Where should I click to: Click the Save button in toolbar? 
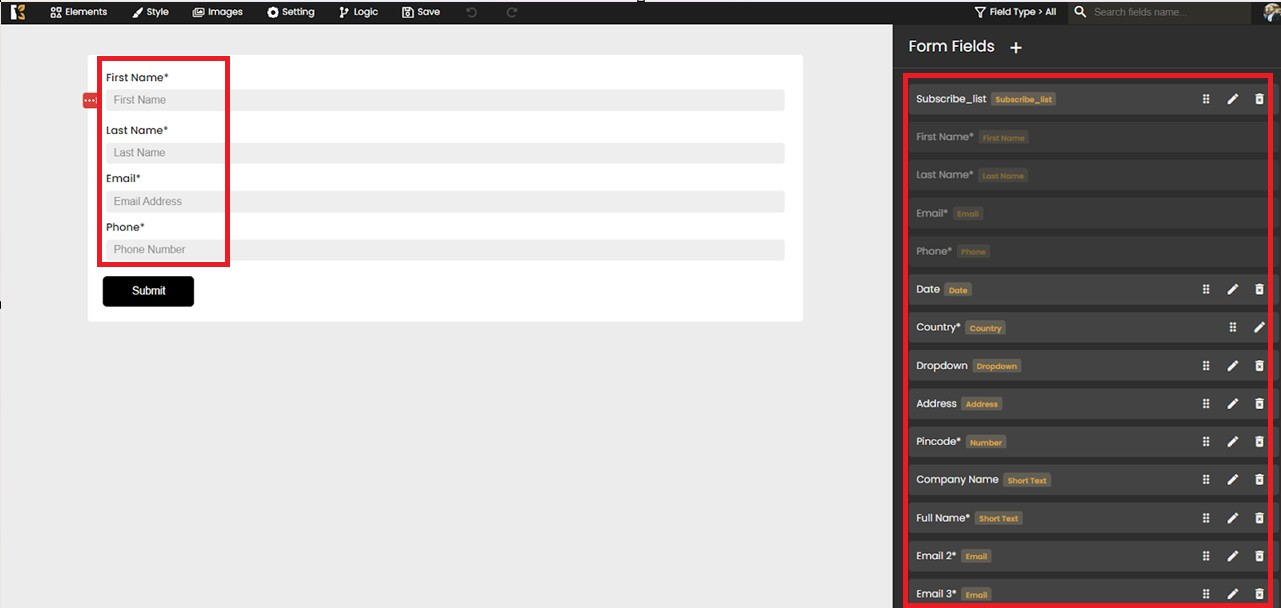click(x=420, y=12)
